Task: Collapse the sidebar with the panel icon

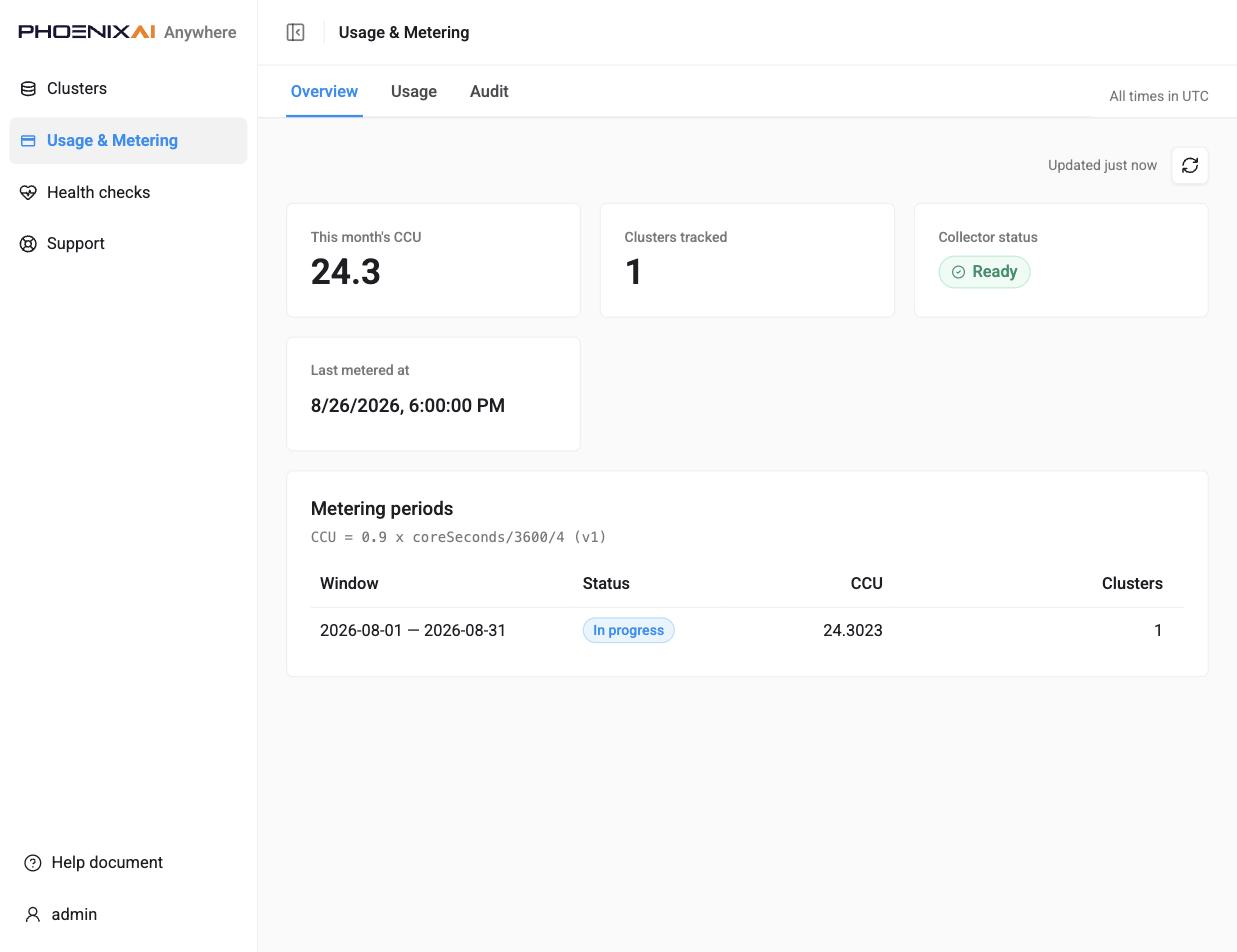Action: coord(295,32)
